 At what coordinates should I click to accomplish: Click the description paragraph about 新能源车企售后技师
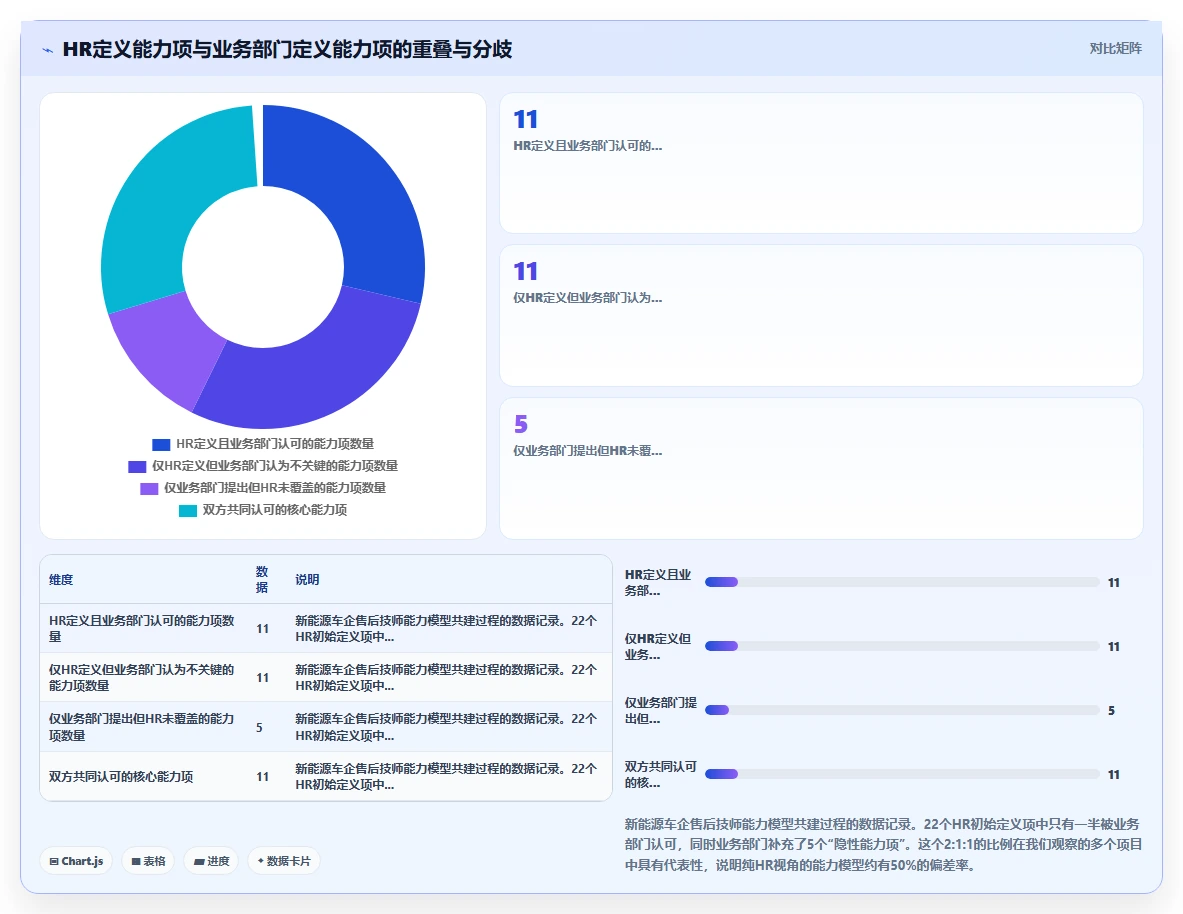tap(883, 845)
